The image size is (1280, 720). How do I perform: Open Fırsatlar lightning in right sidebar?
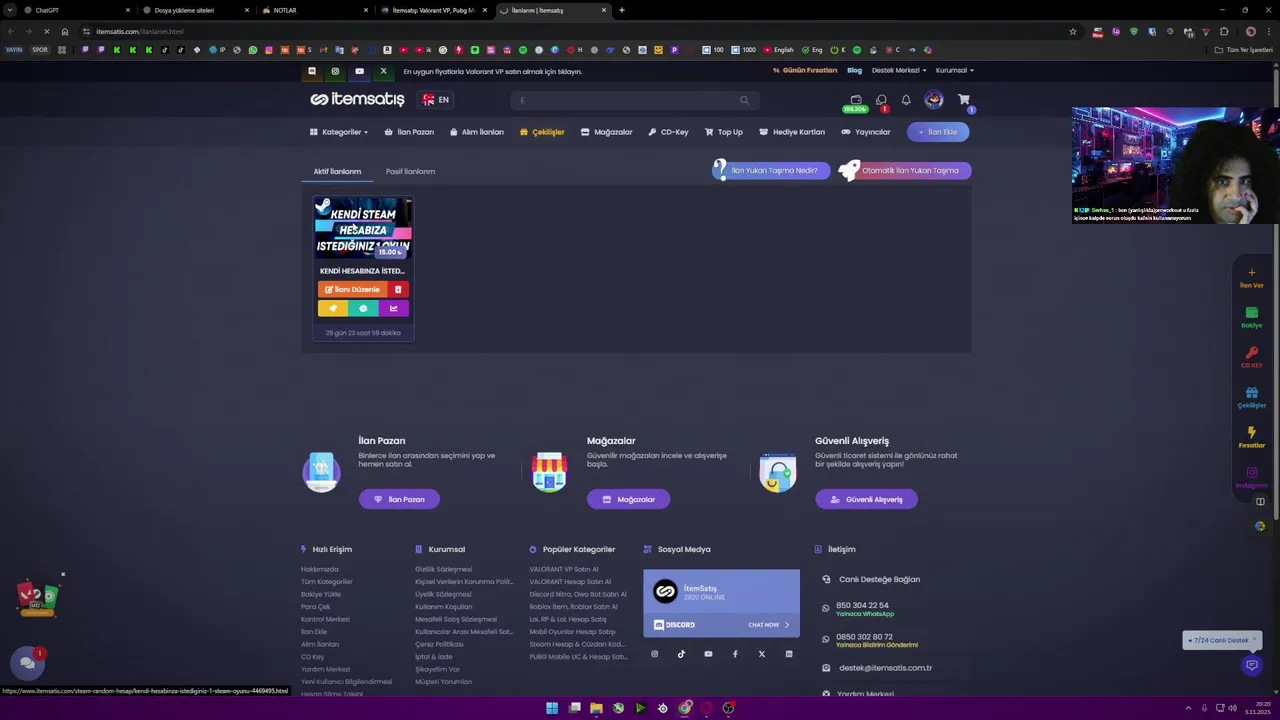(1251, 438)
